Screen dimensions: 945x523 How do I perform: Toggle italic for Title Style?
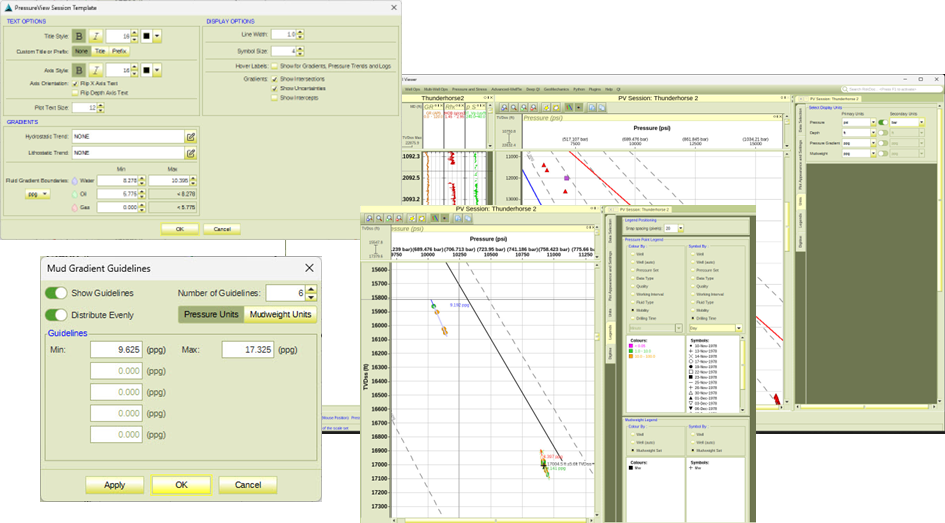pyautogui.click(x=95, y=36)
